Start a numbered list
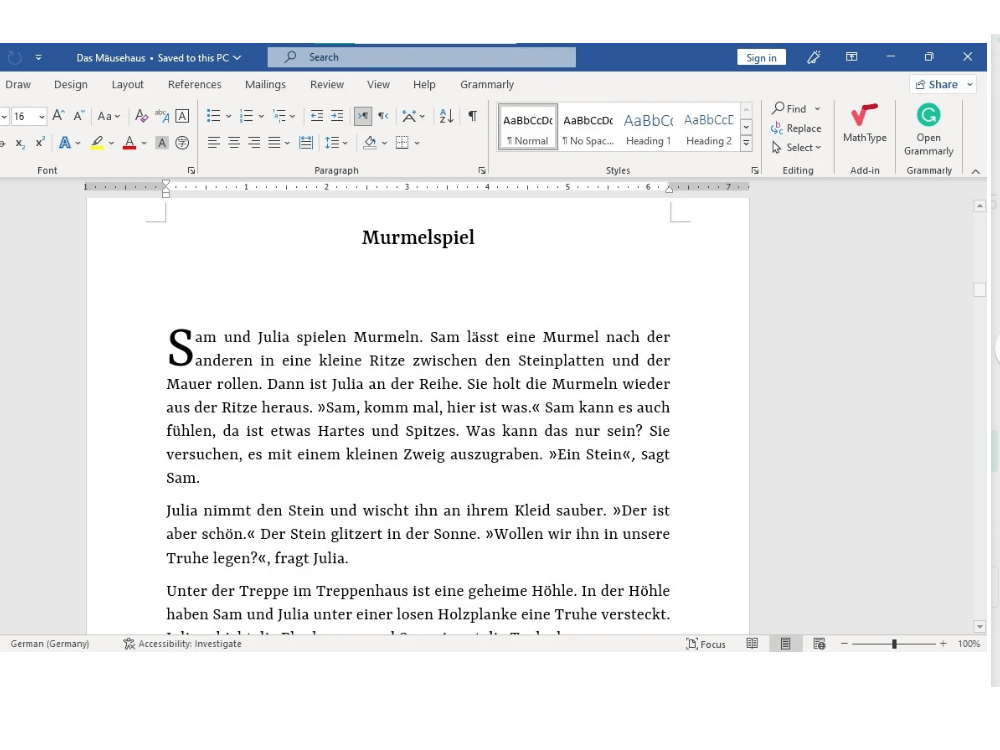The image size is (1000, 750). [x=246, y=115]
